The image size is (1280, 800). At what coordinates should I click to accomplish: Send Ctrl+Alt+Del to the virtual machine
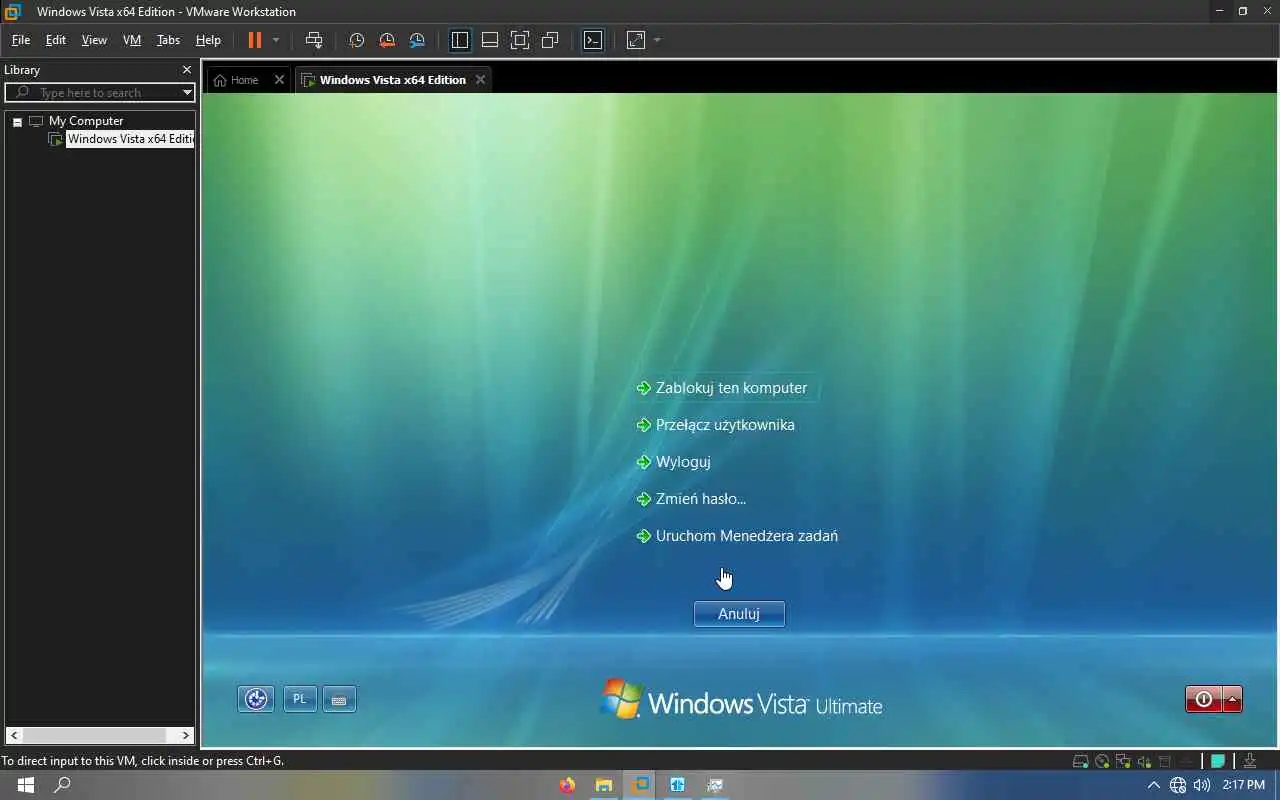coord(314,40)
